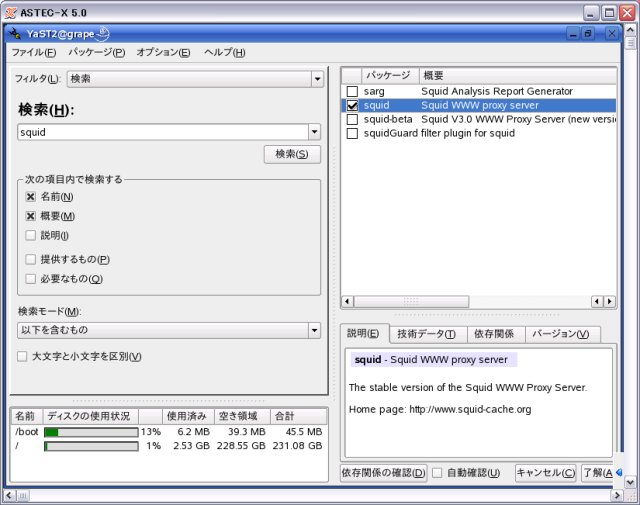Open the フィルタ dropdown showing 検索
This screenshot has height=505, width=640.
[x=317, y=78]
